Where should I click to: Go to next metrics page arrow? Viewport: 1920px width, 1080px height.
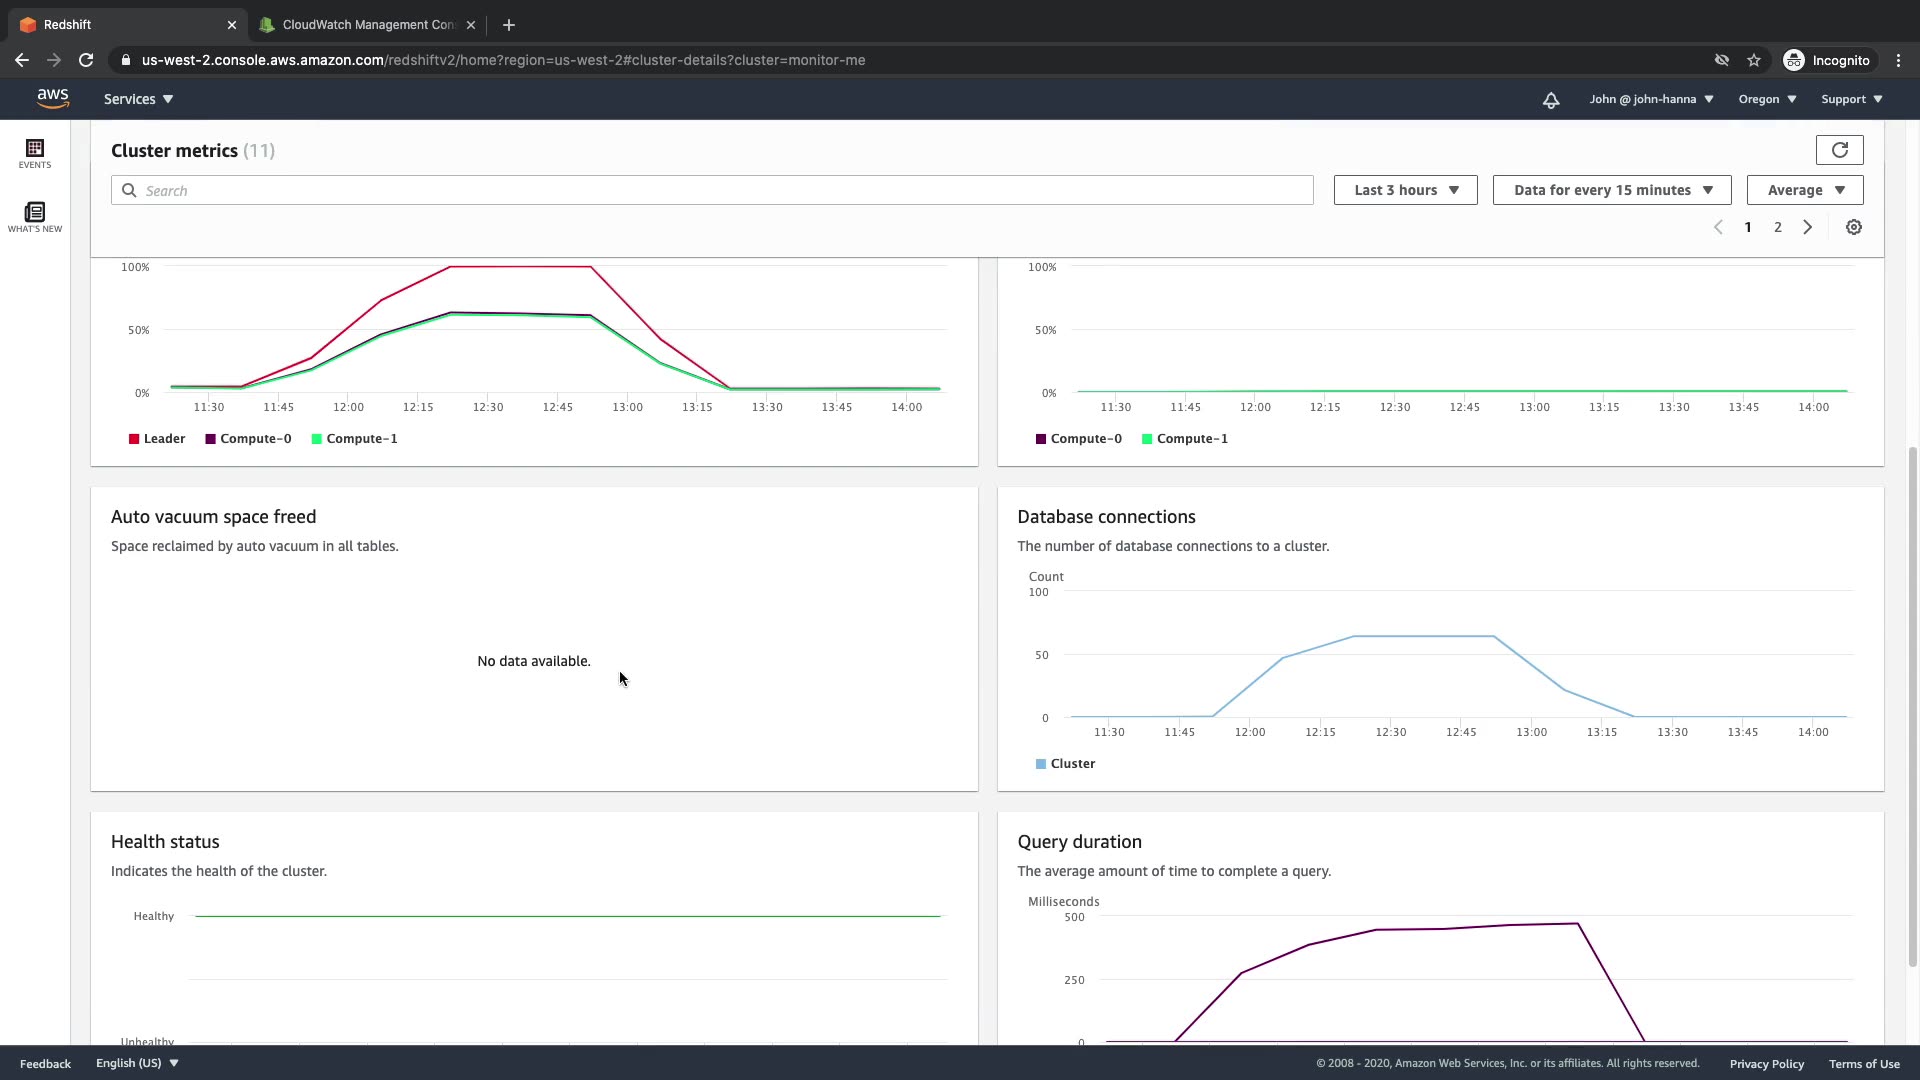1808,227
